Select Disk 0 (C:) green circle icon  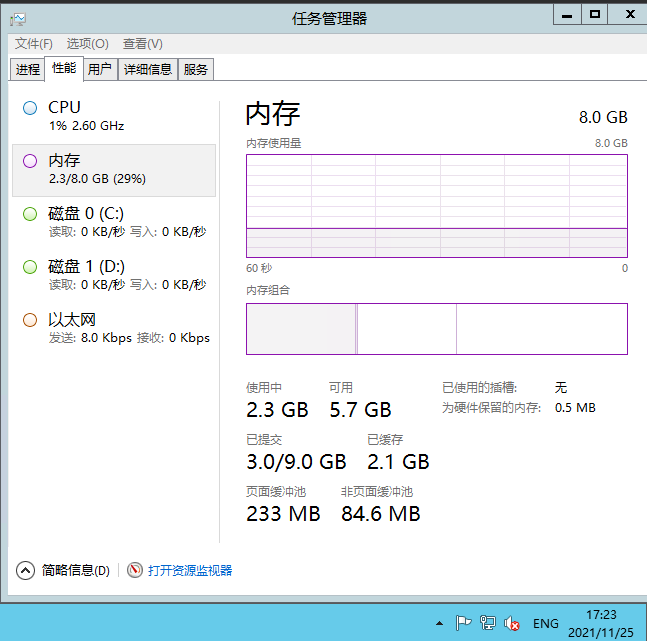click(x=30, y=213)
